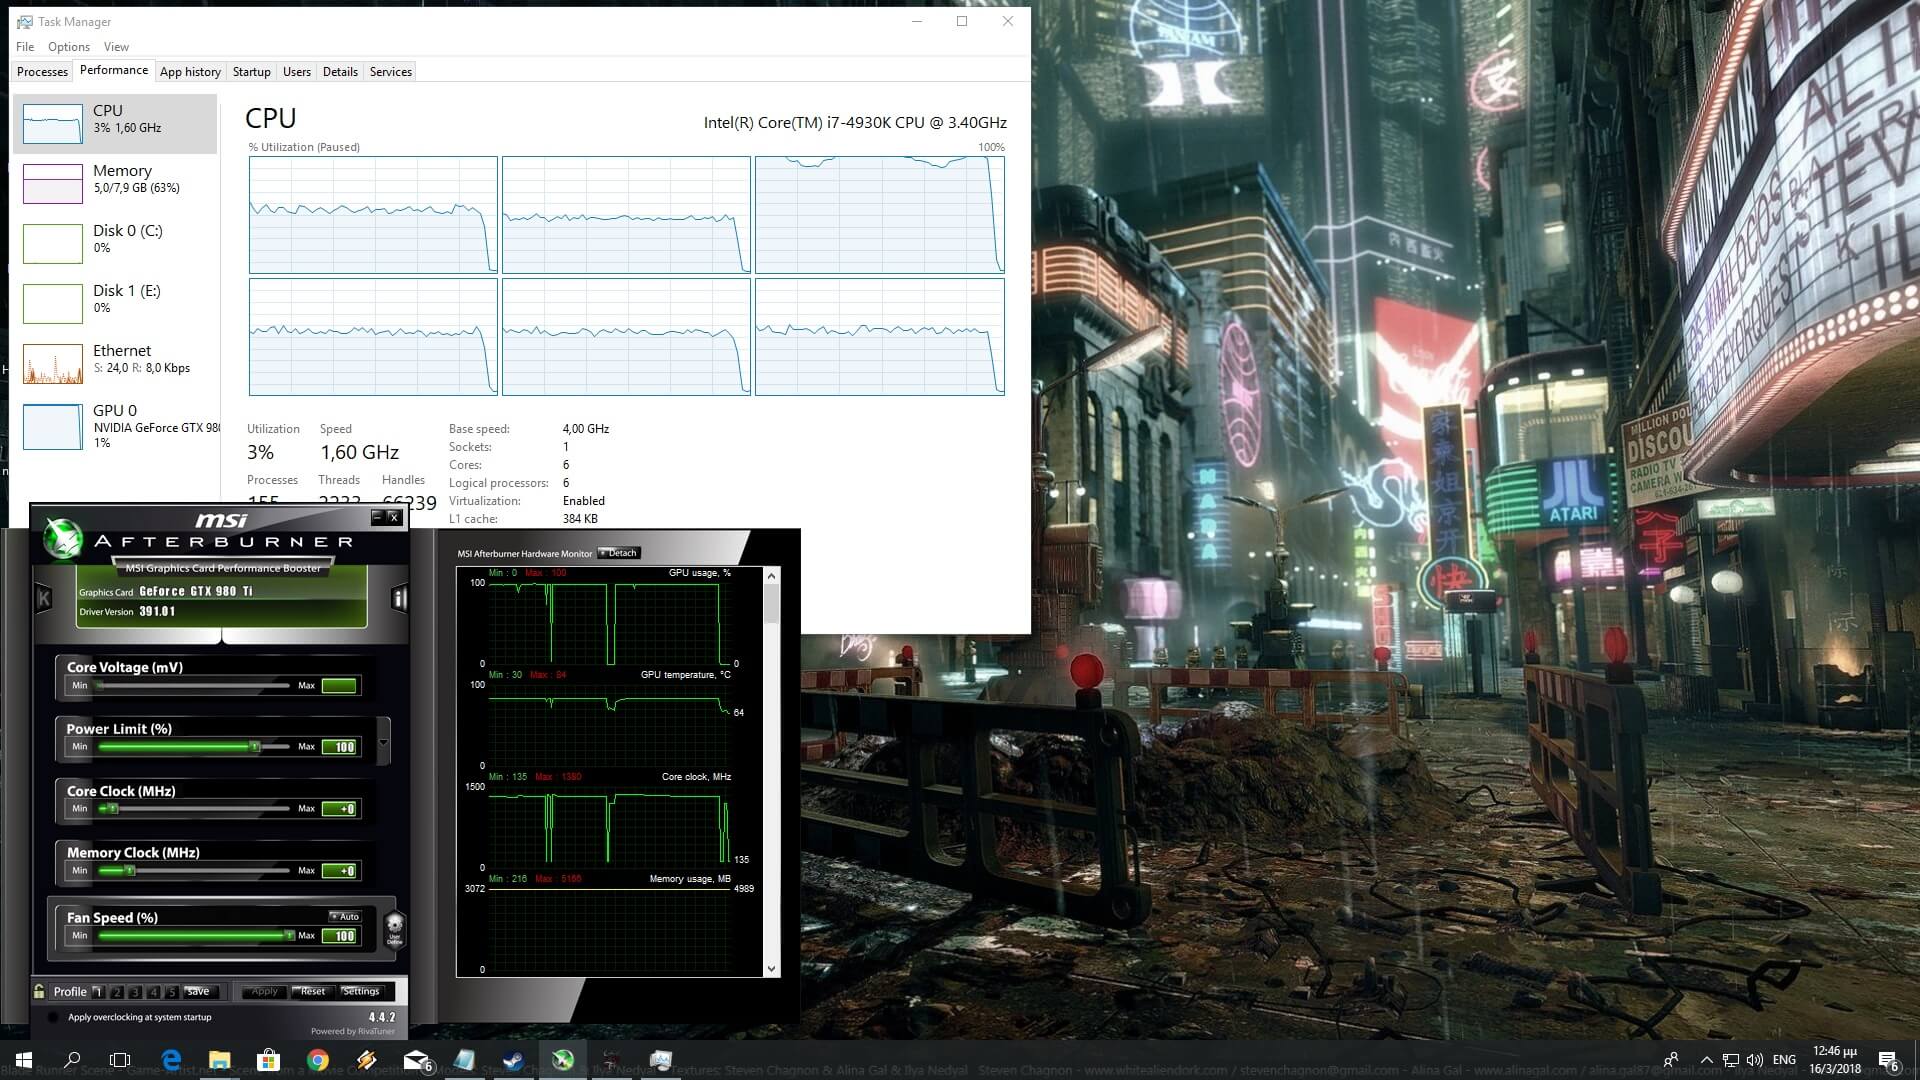
Task: Detach the hardware monitor window
Action: click(618, 553)
